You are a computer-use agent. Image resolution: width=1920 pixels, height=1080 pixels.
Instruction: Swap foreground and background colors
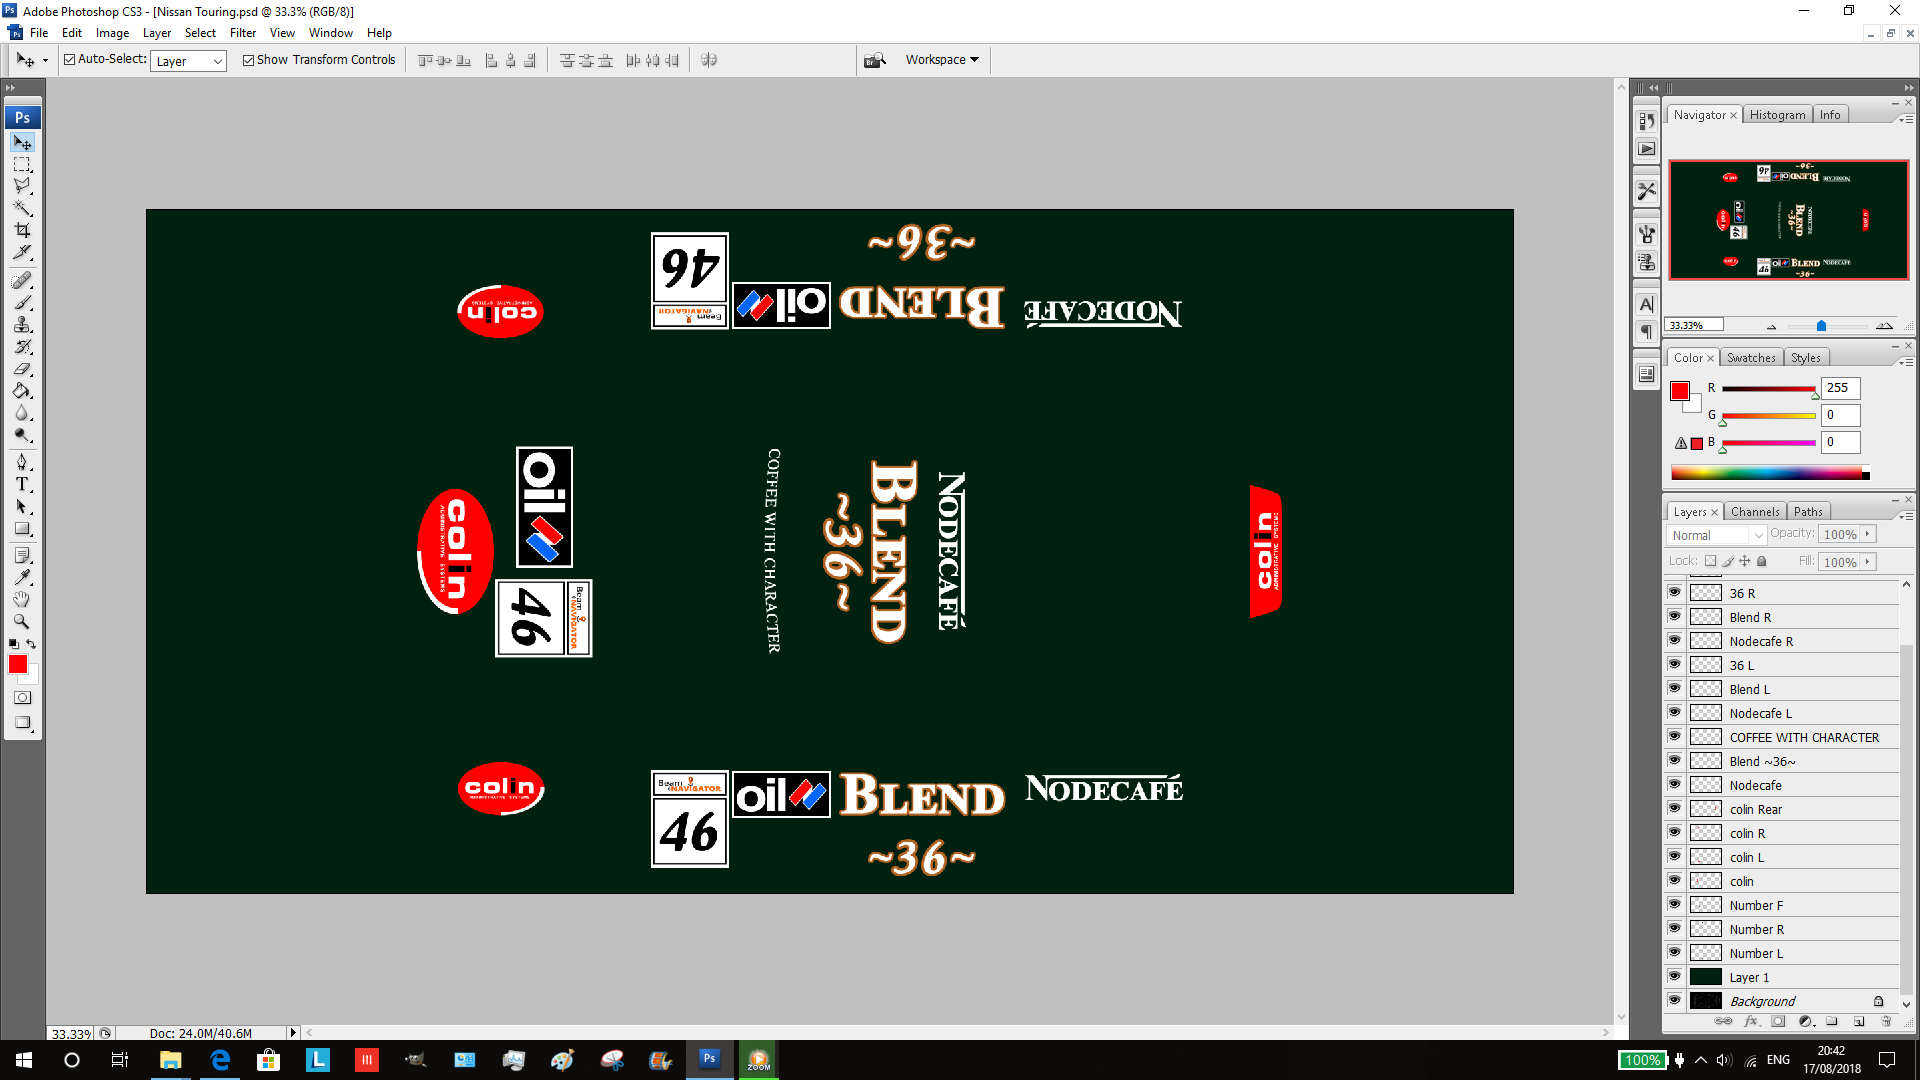click(x=31, y=644)
